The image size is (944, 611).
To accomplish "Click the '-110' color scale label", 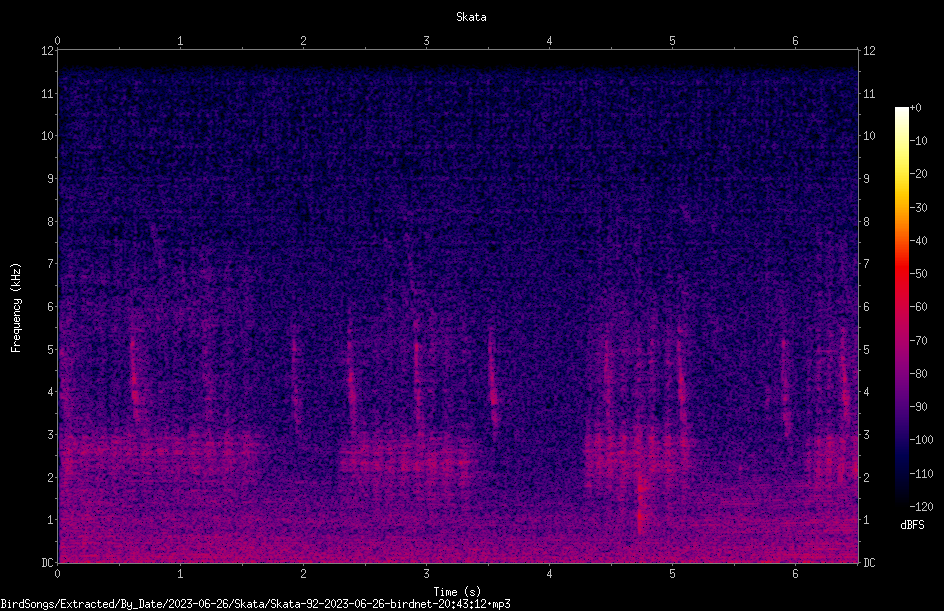I will (921, 474).
